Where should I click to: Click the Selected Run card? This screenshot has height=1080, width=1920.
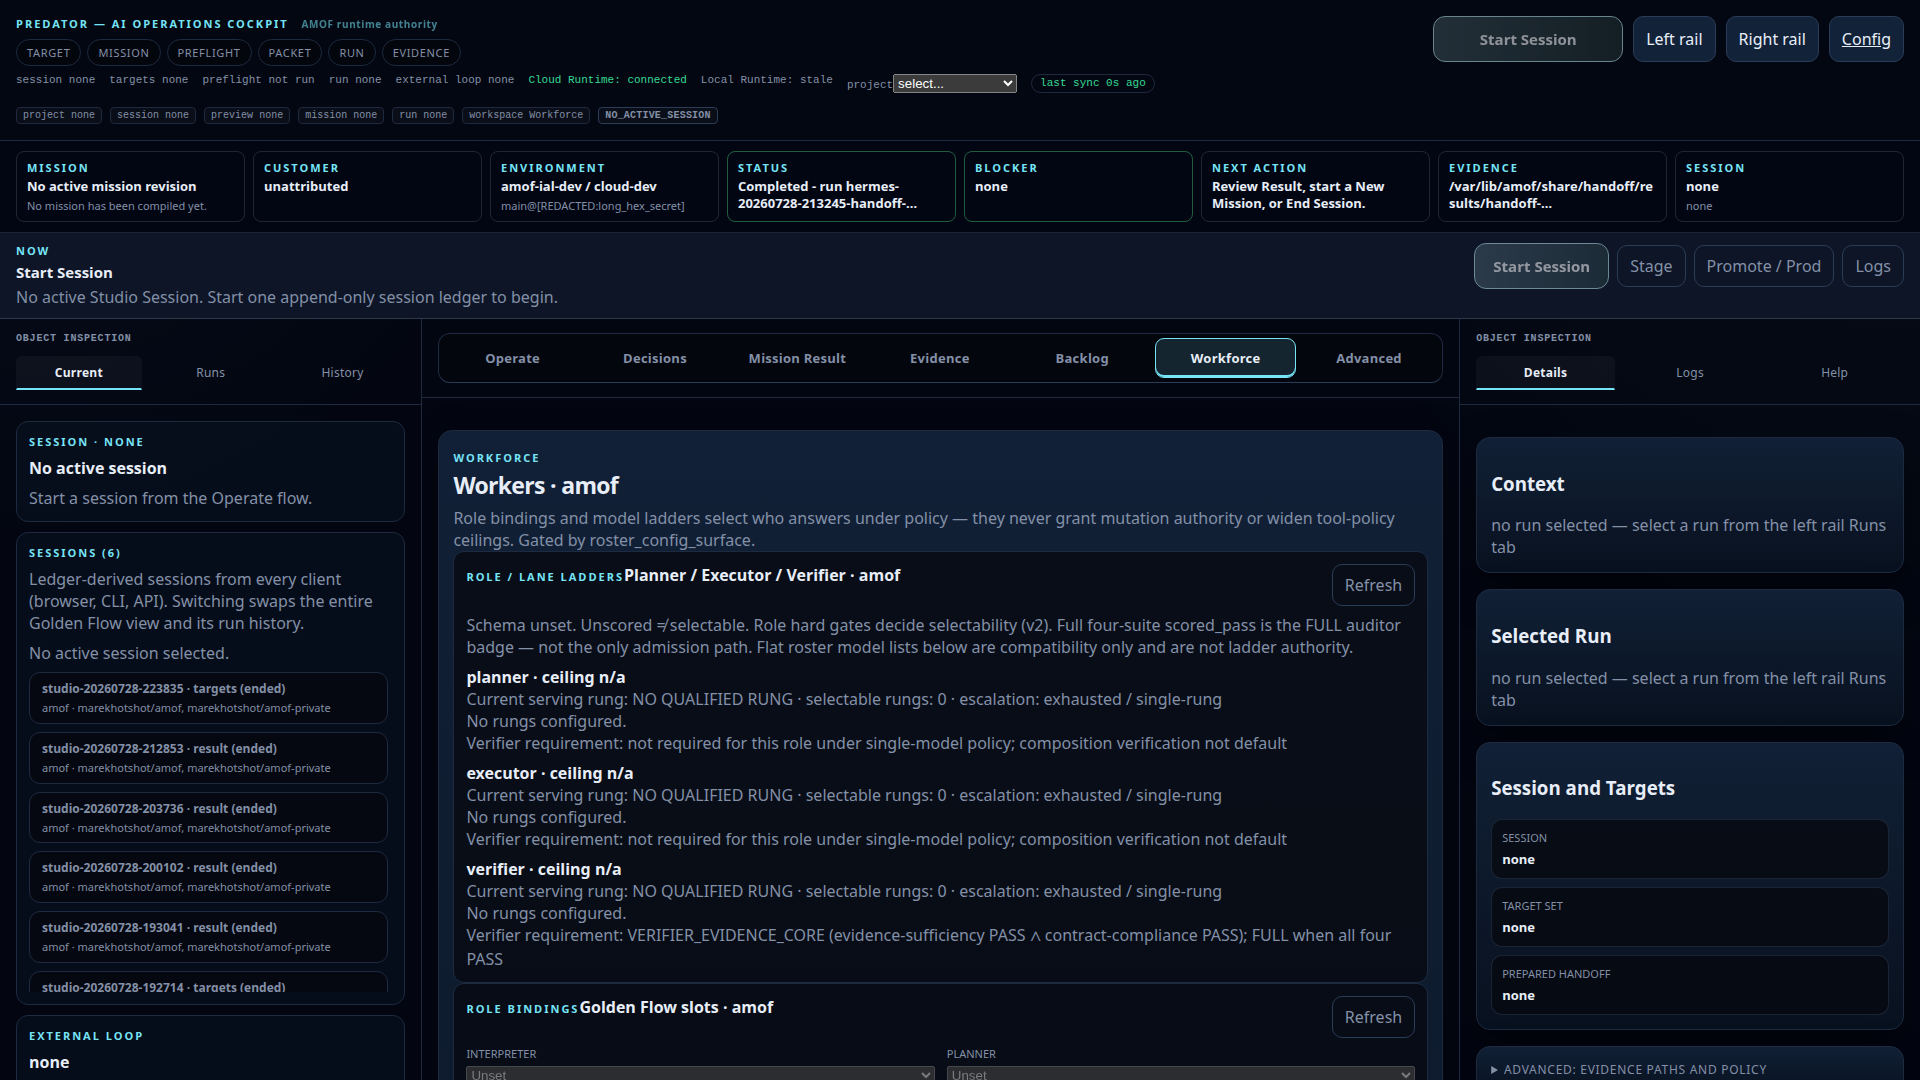click(x=1689, y=657)
